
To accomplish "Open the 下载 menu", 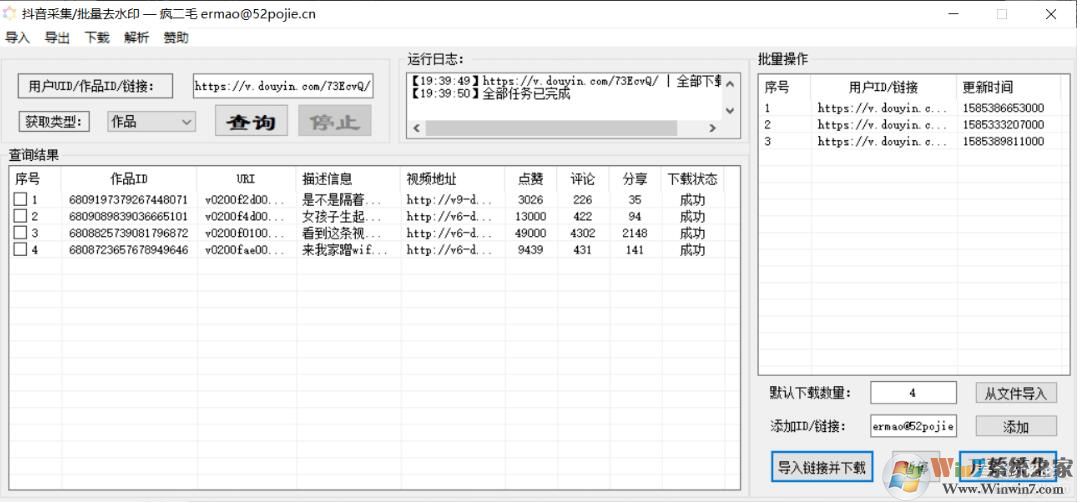I will pos(97,38).
